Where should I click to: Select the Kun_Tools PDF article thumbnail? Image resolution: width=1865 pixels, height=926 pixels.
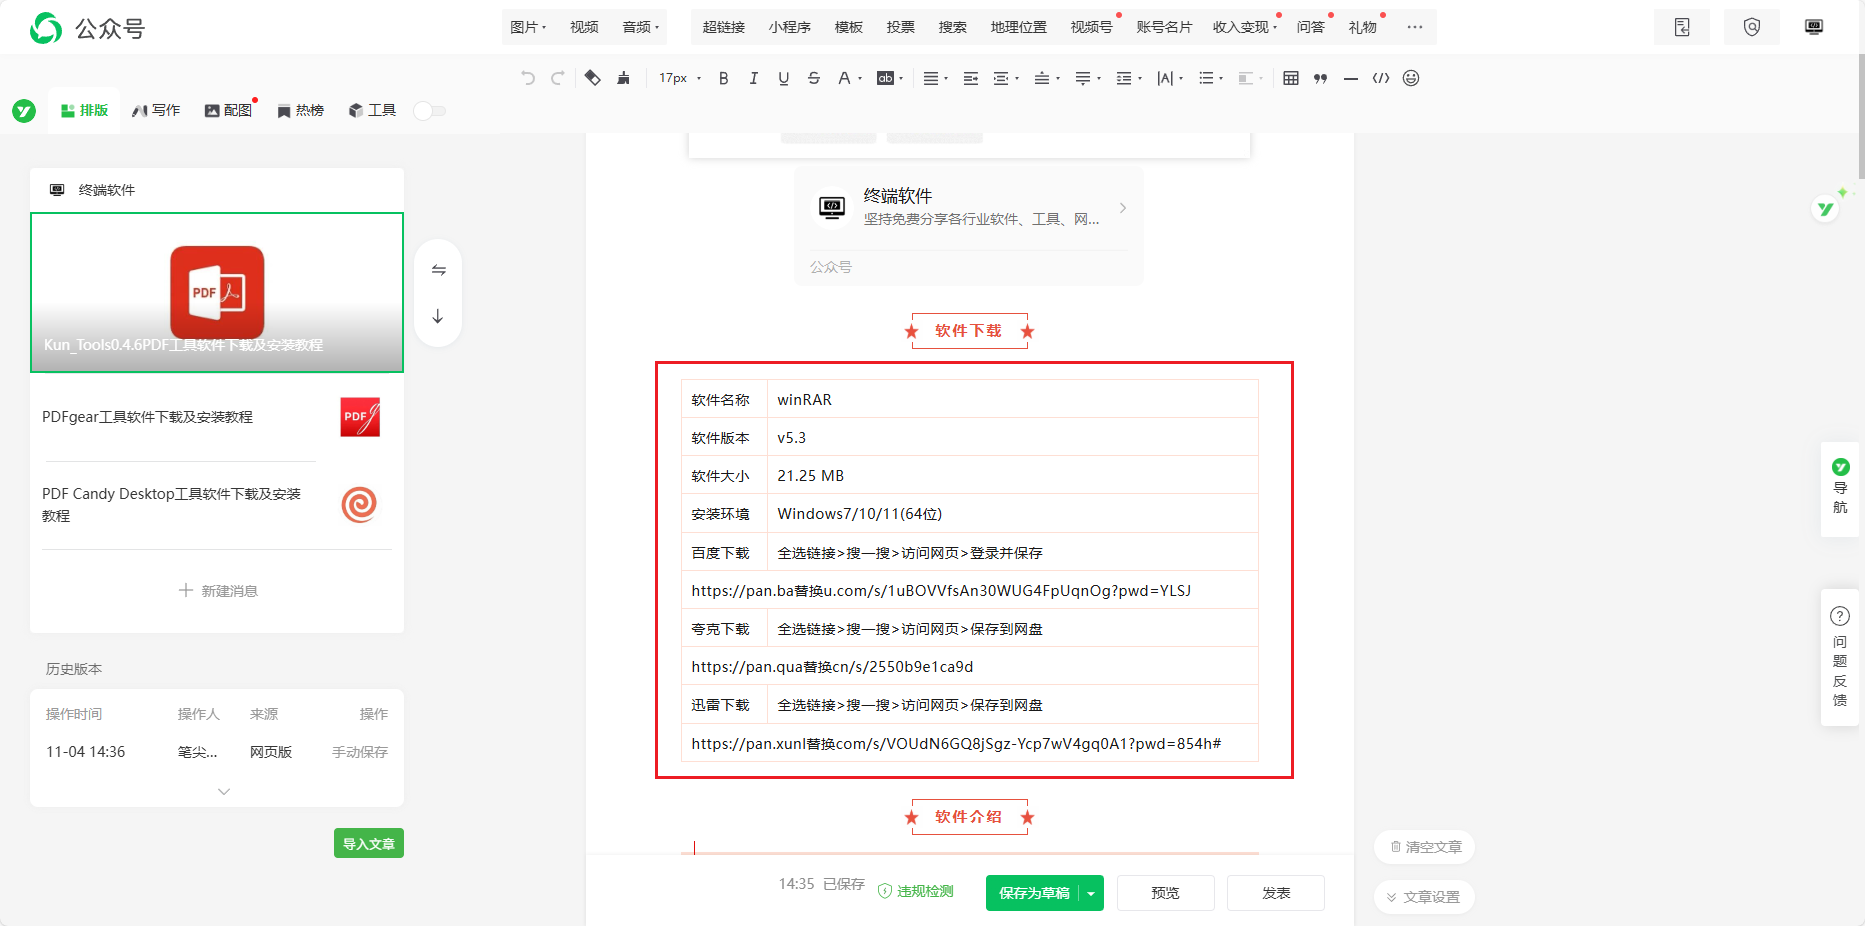point(217,292)
